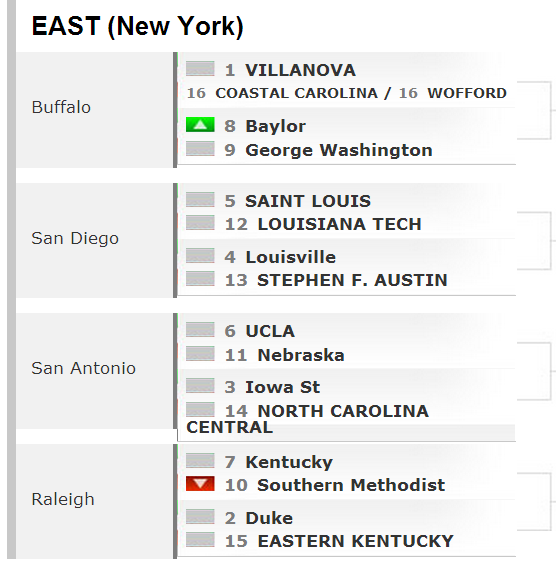This screenshot has width=556, height=564.
Task: Click the gray indicator beside Saint Louis
Action: pyautogui.click(x=200, y=200)
